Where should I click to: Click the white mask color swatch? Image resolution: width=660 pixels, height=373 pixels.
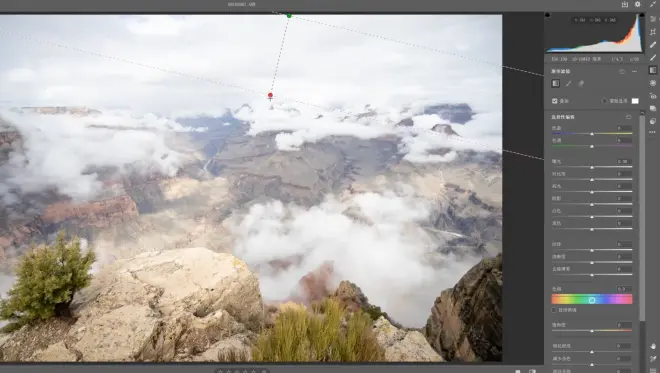(x=635, y=101)
